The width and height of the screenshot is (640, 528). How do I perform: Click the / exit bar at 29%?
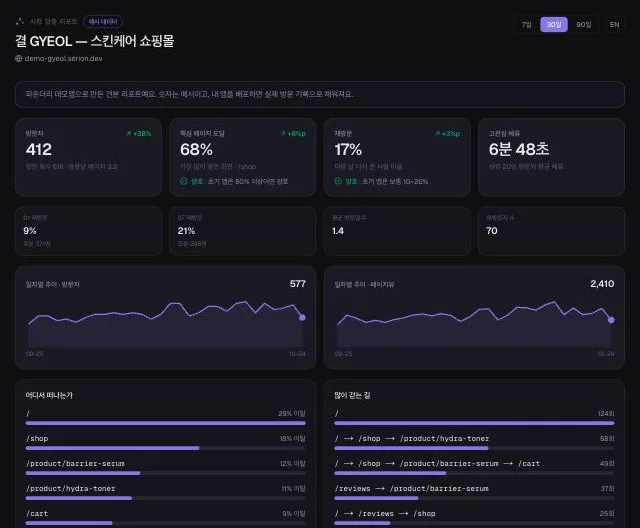[165, 423]
